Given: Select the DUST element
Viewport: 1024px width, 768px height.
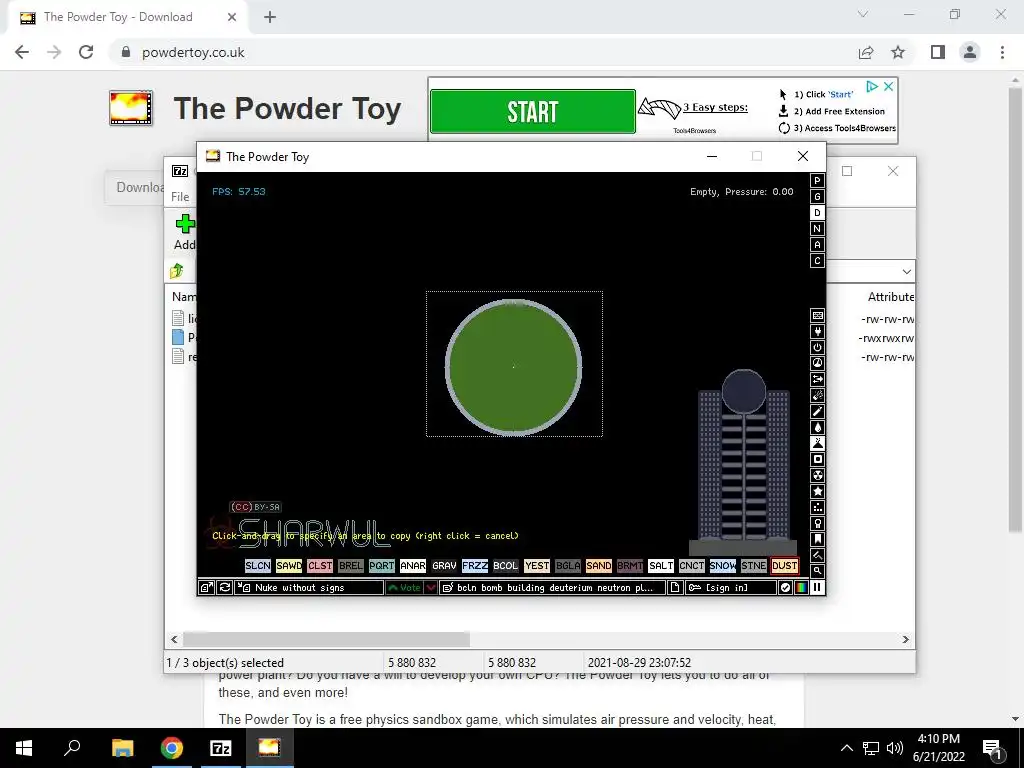Looking at the screenshot, I should 785,566.
